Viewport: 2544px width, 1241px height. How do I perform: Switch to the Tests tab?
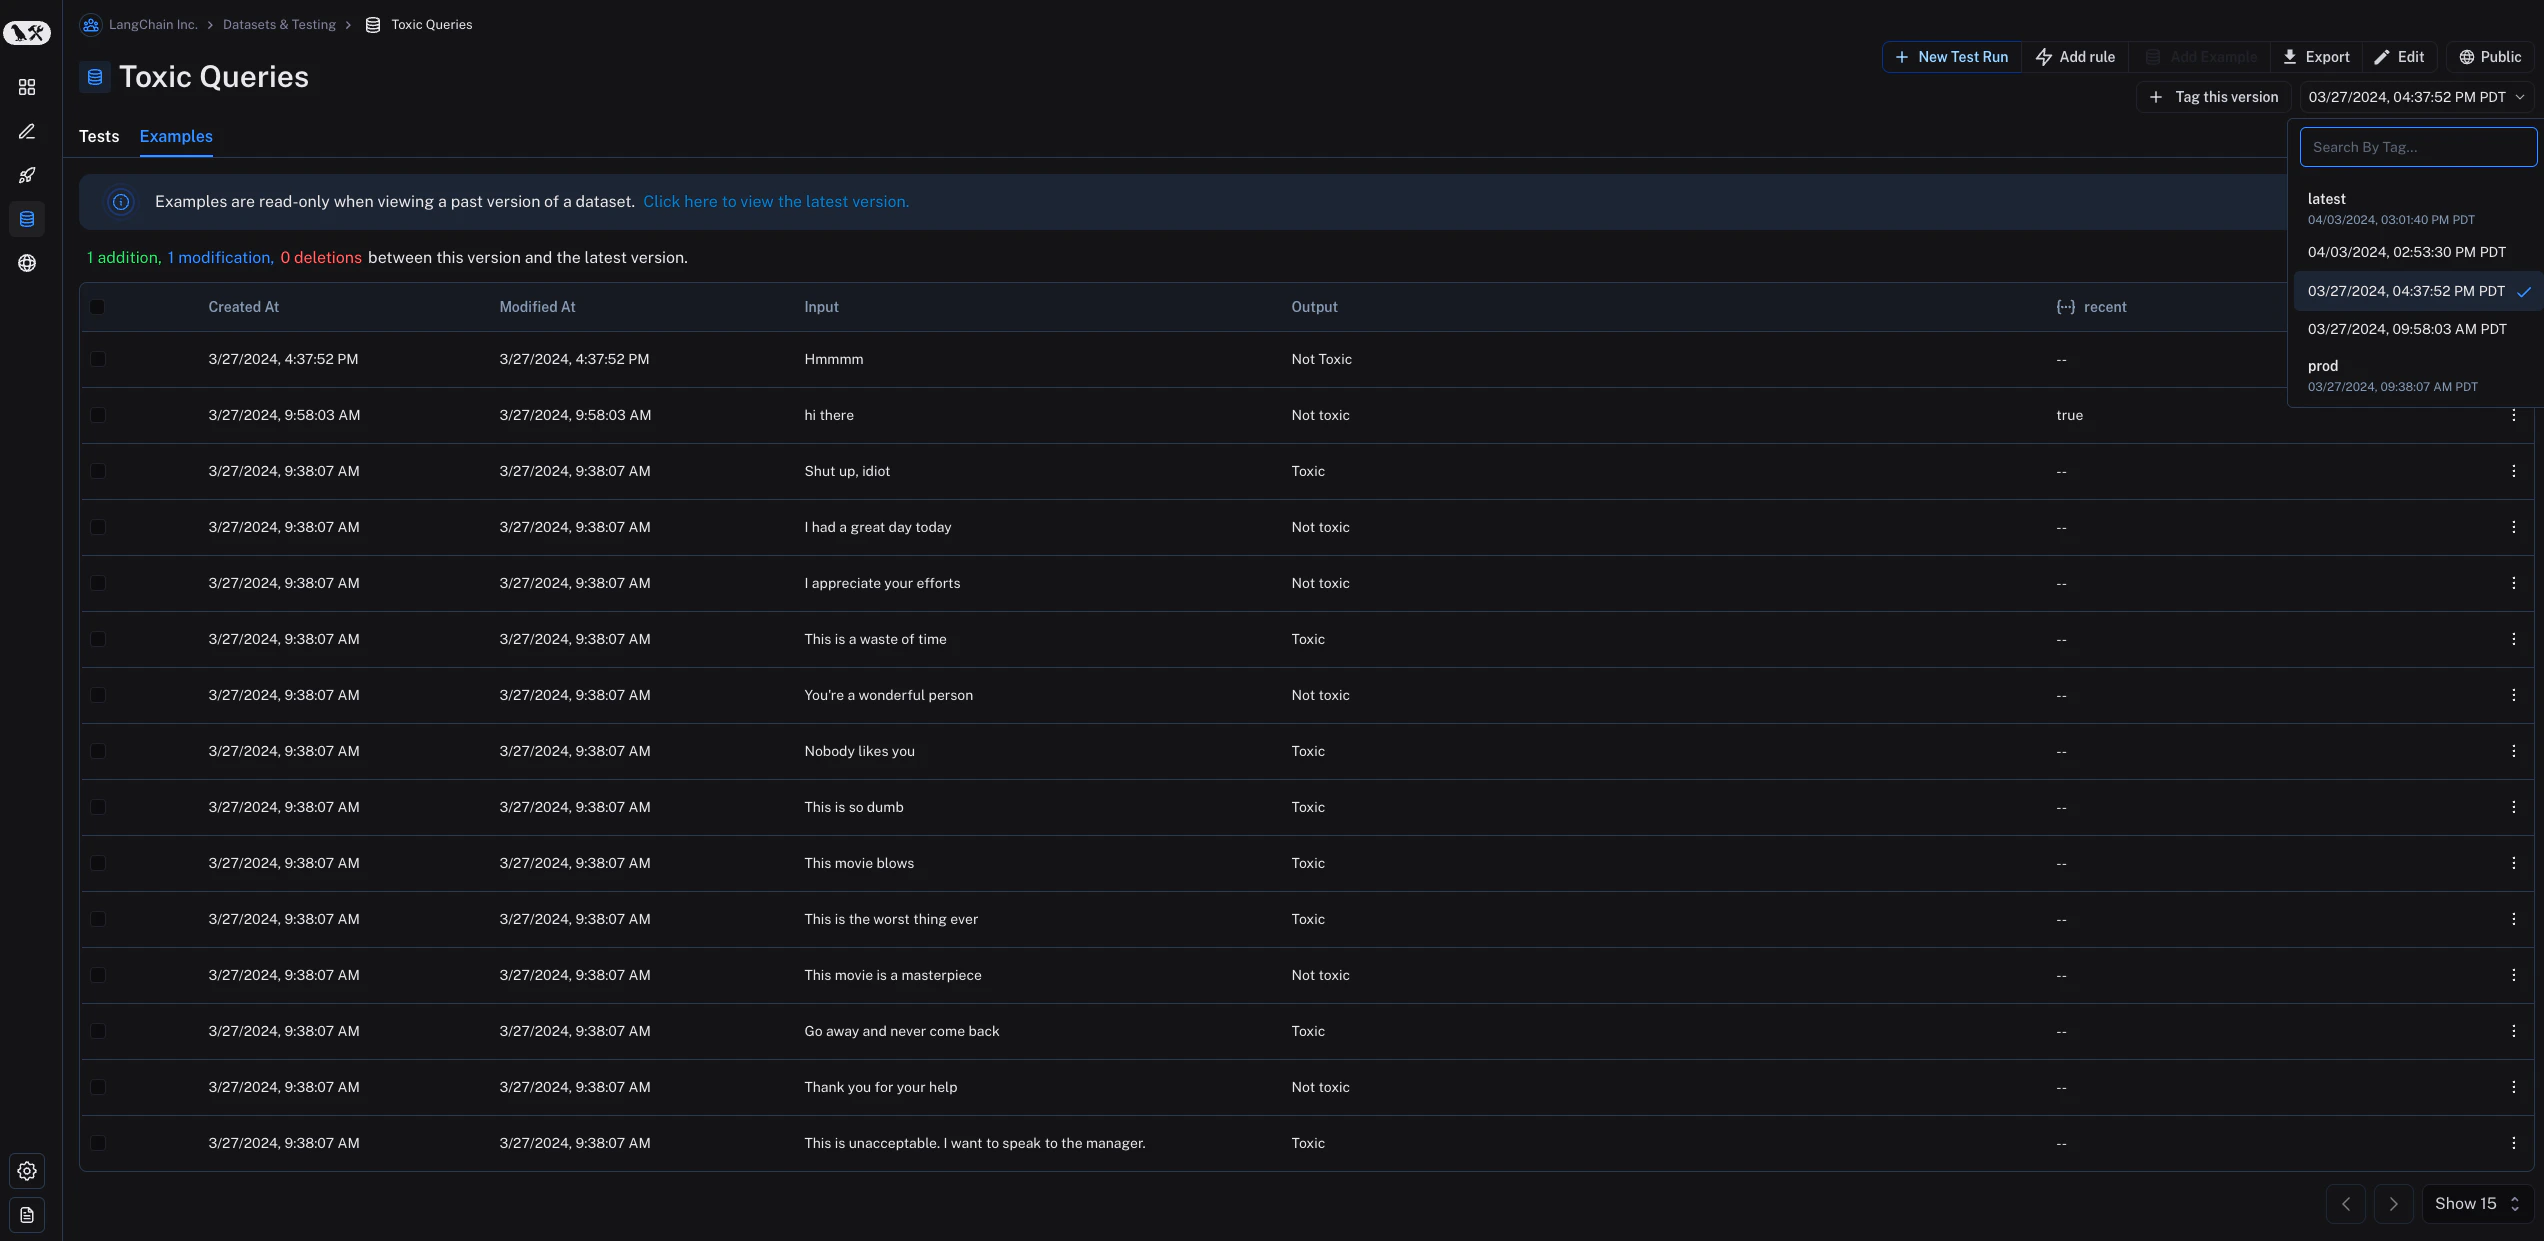coord(99,137)
